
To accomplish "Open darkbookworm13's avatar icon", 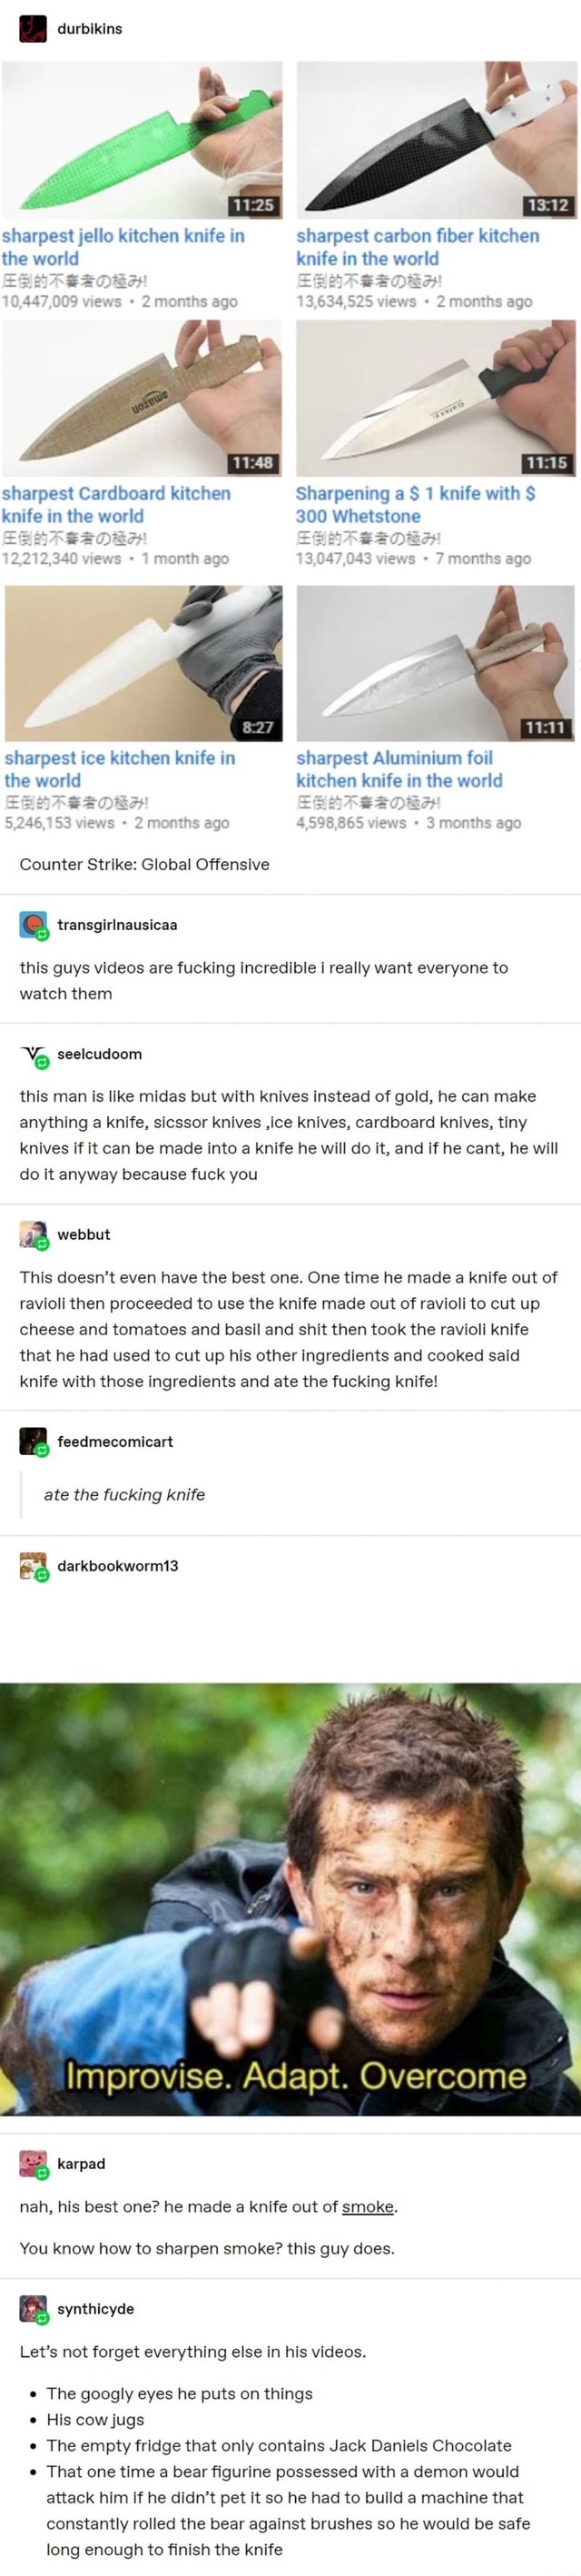I will 33,1565.
